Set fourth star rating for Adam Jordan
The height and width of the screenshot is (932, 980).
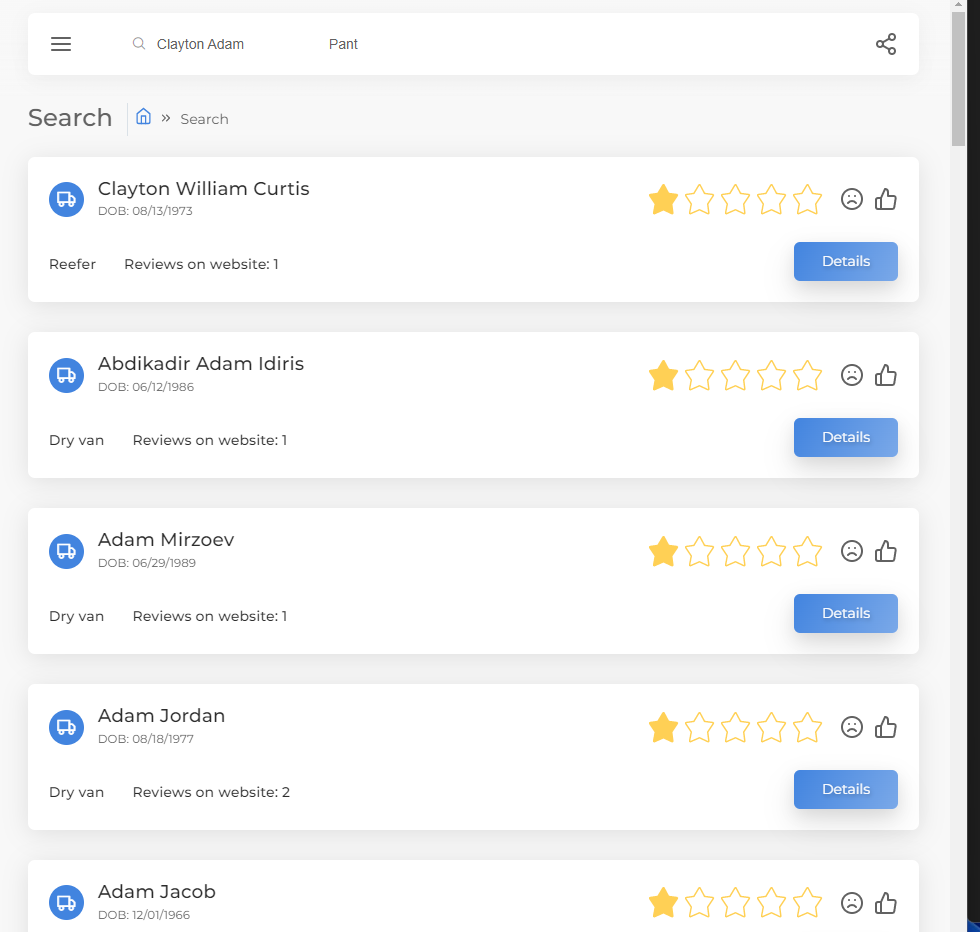(771, 727)
